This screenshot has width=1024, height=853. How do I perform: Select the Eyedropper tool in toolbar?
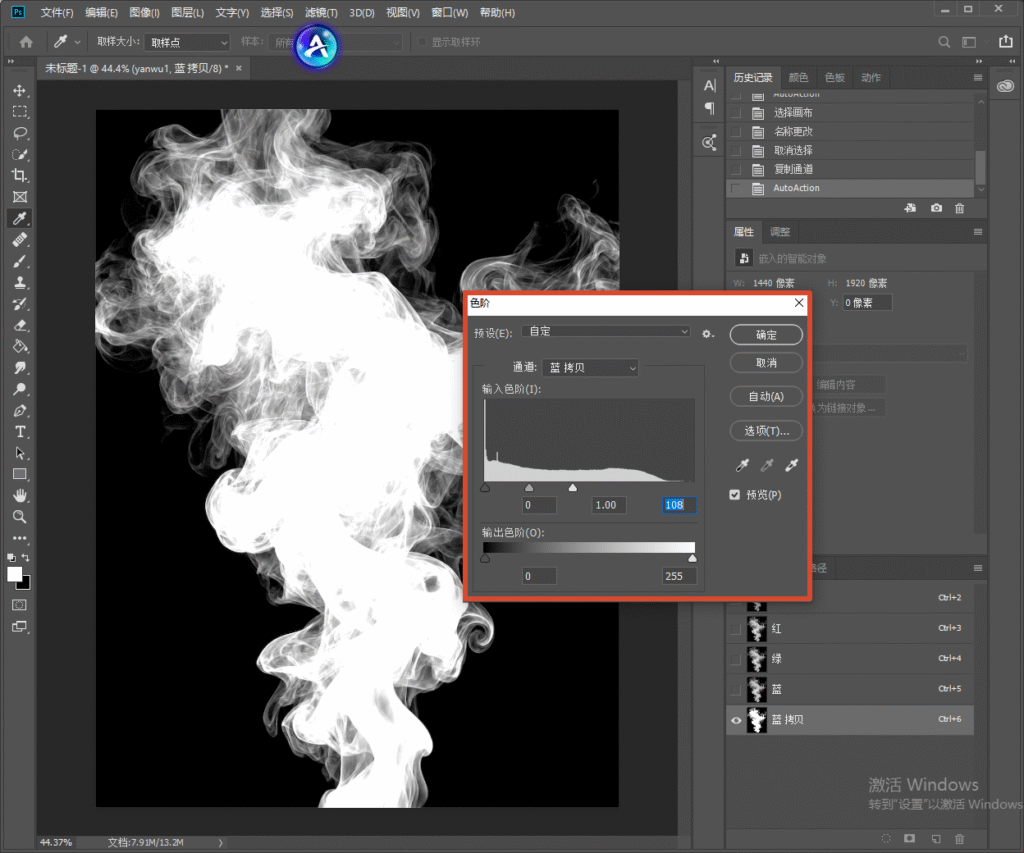click(20, 218)
